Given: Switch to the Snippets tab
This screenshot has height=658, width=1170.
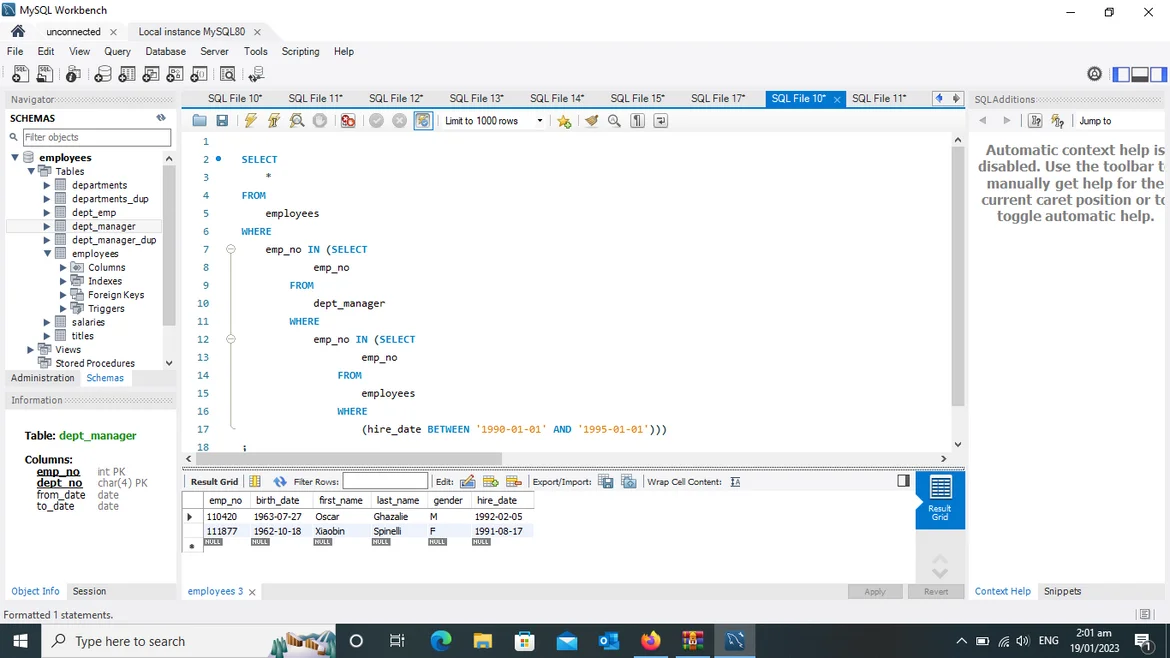Looking at the screenshot, I should [x=1062, y=591].
